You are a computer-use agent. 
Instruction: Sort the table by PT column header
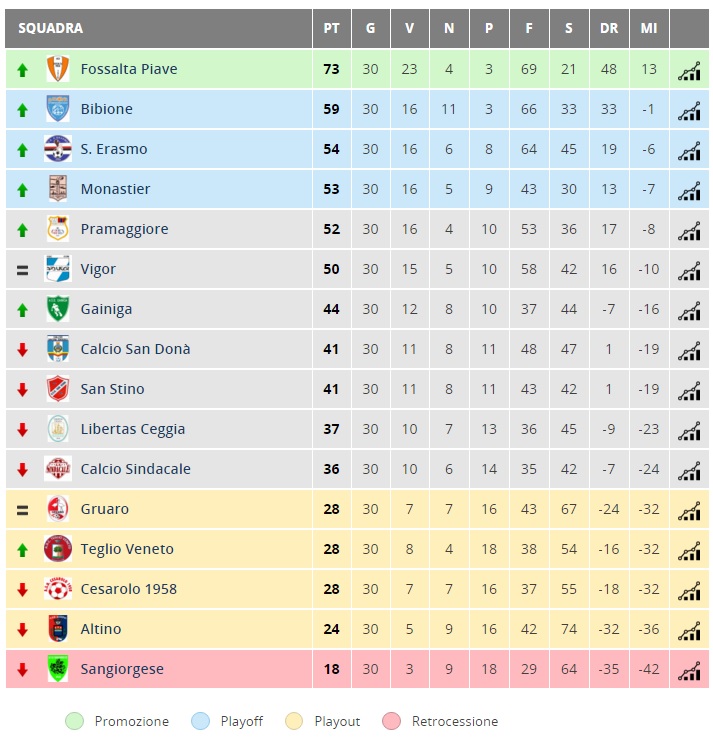pyautogui.click(x=331, y=28)
